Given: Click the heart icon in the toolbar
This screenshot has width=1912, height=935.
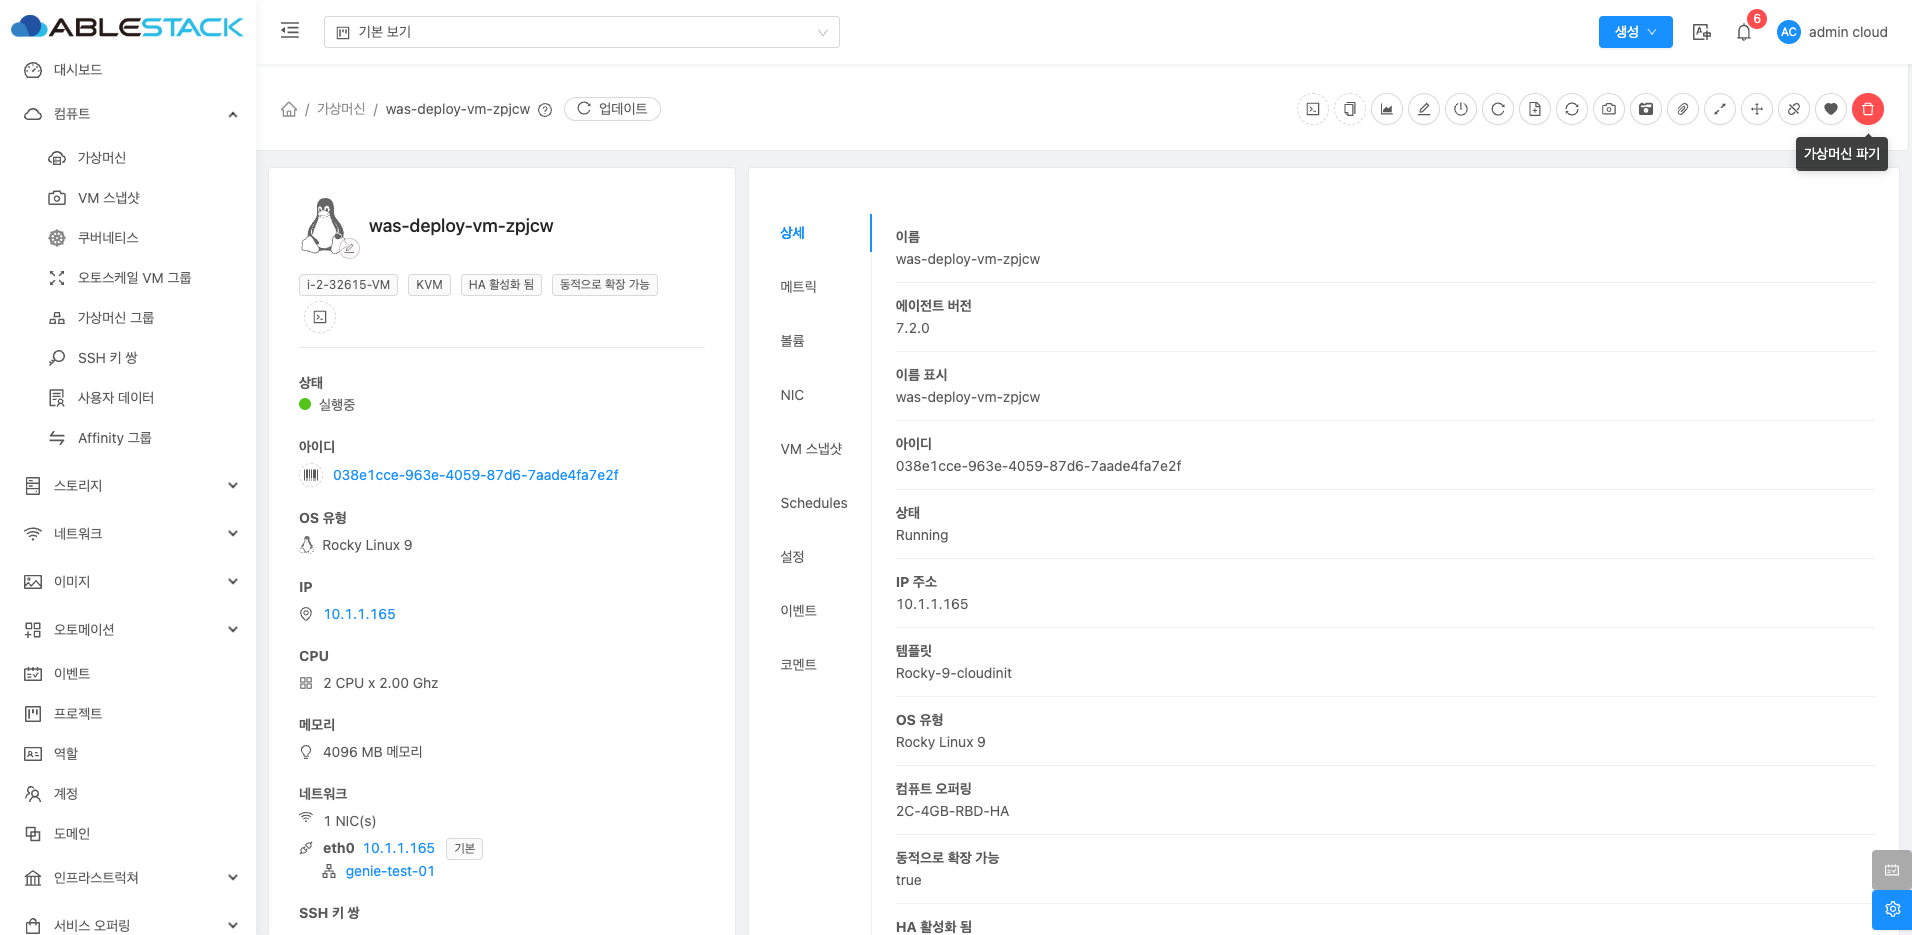Looking at the screenshot, I should pos(1830,109).
